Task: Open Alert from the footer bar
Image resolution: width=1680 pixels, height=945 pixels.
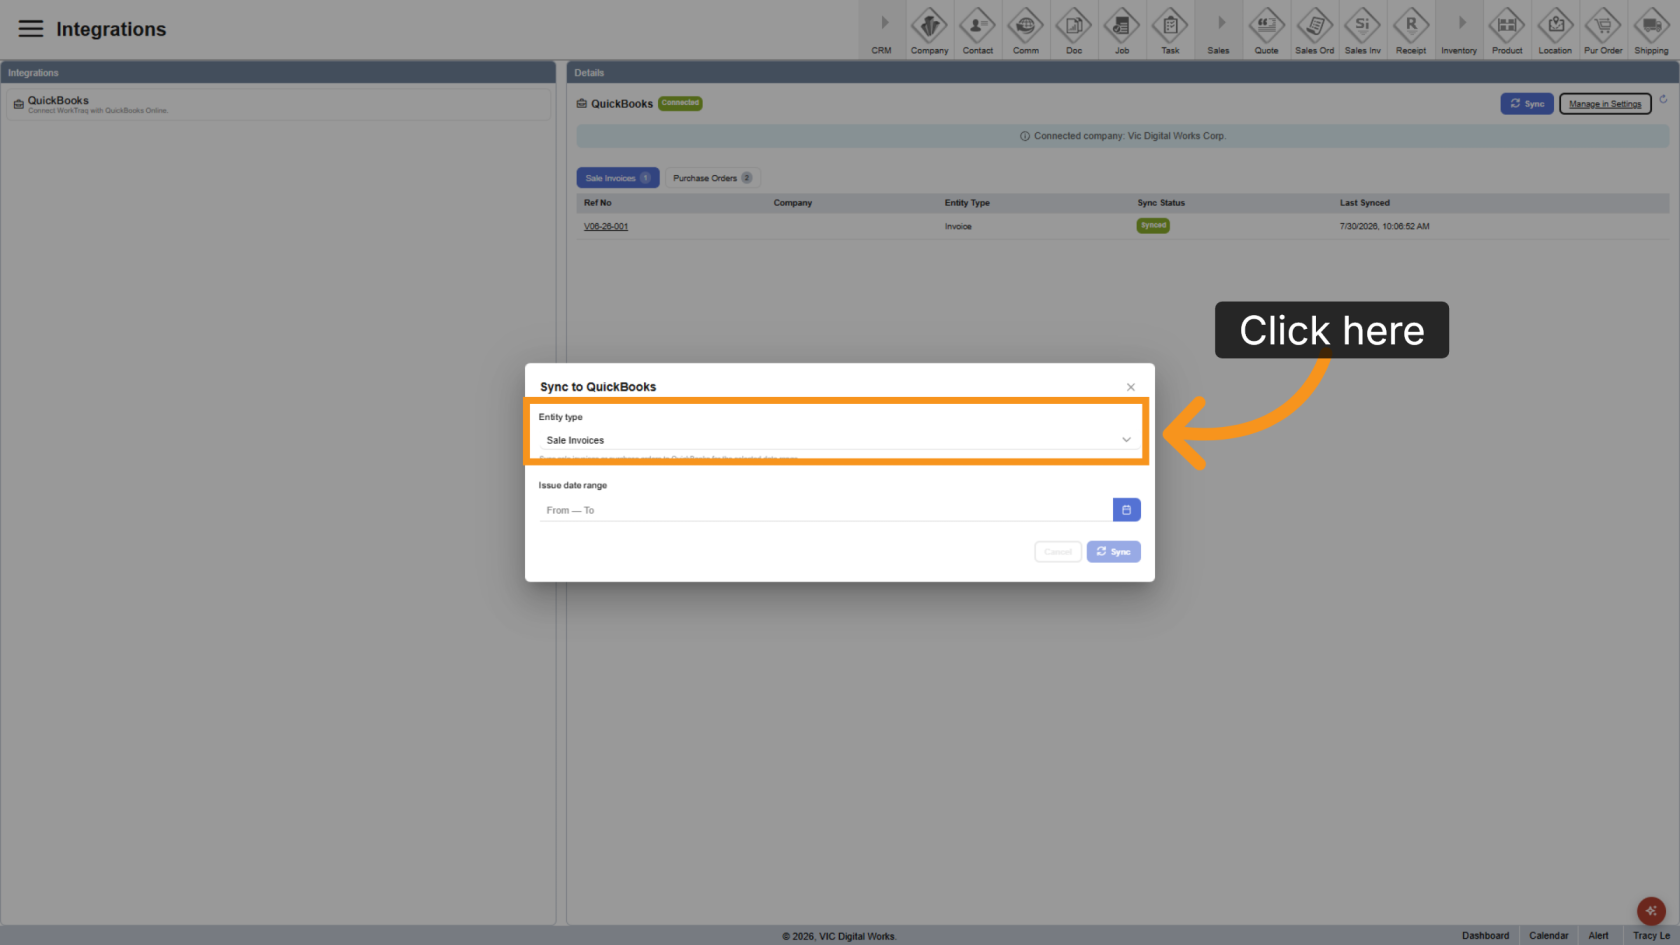Action: (1599, 936)
